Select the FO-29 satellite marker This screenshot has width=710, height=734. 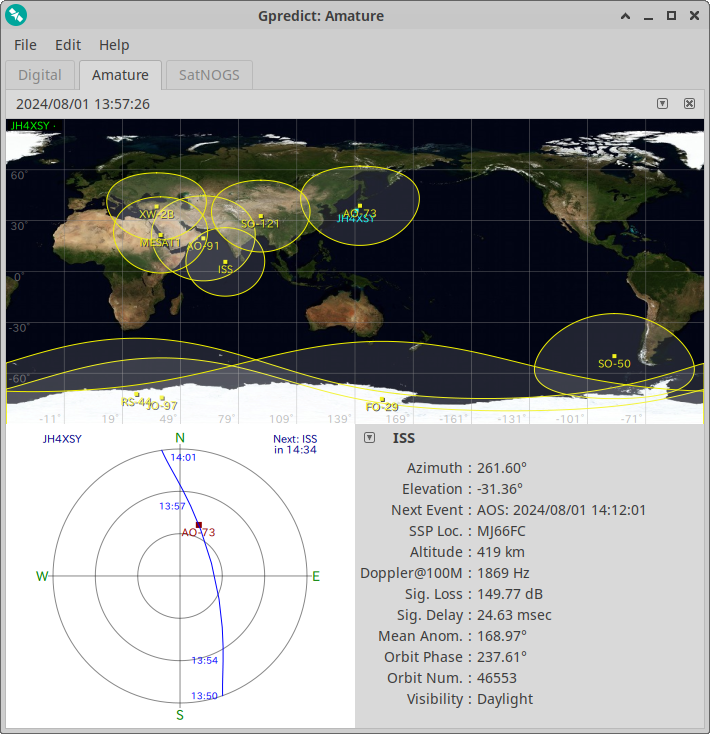coord(382,400)
